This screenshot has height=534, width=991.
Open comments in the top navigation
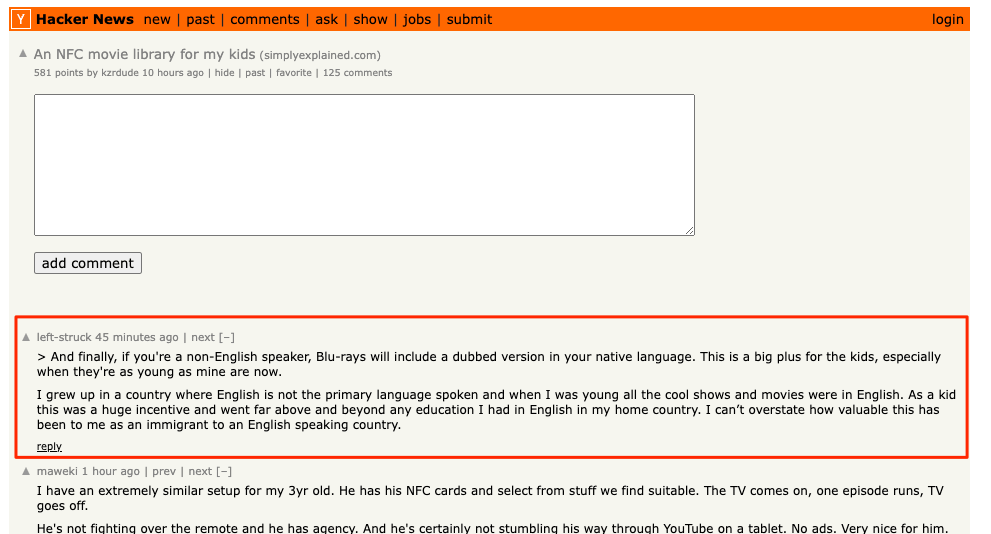(x=265, y=20)
